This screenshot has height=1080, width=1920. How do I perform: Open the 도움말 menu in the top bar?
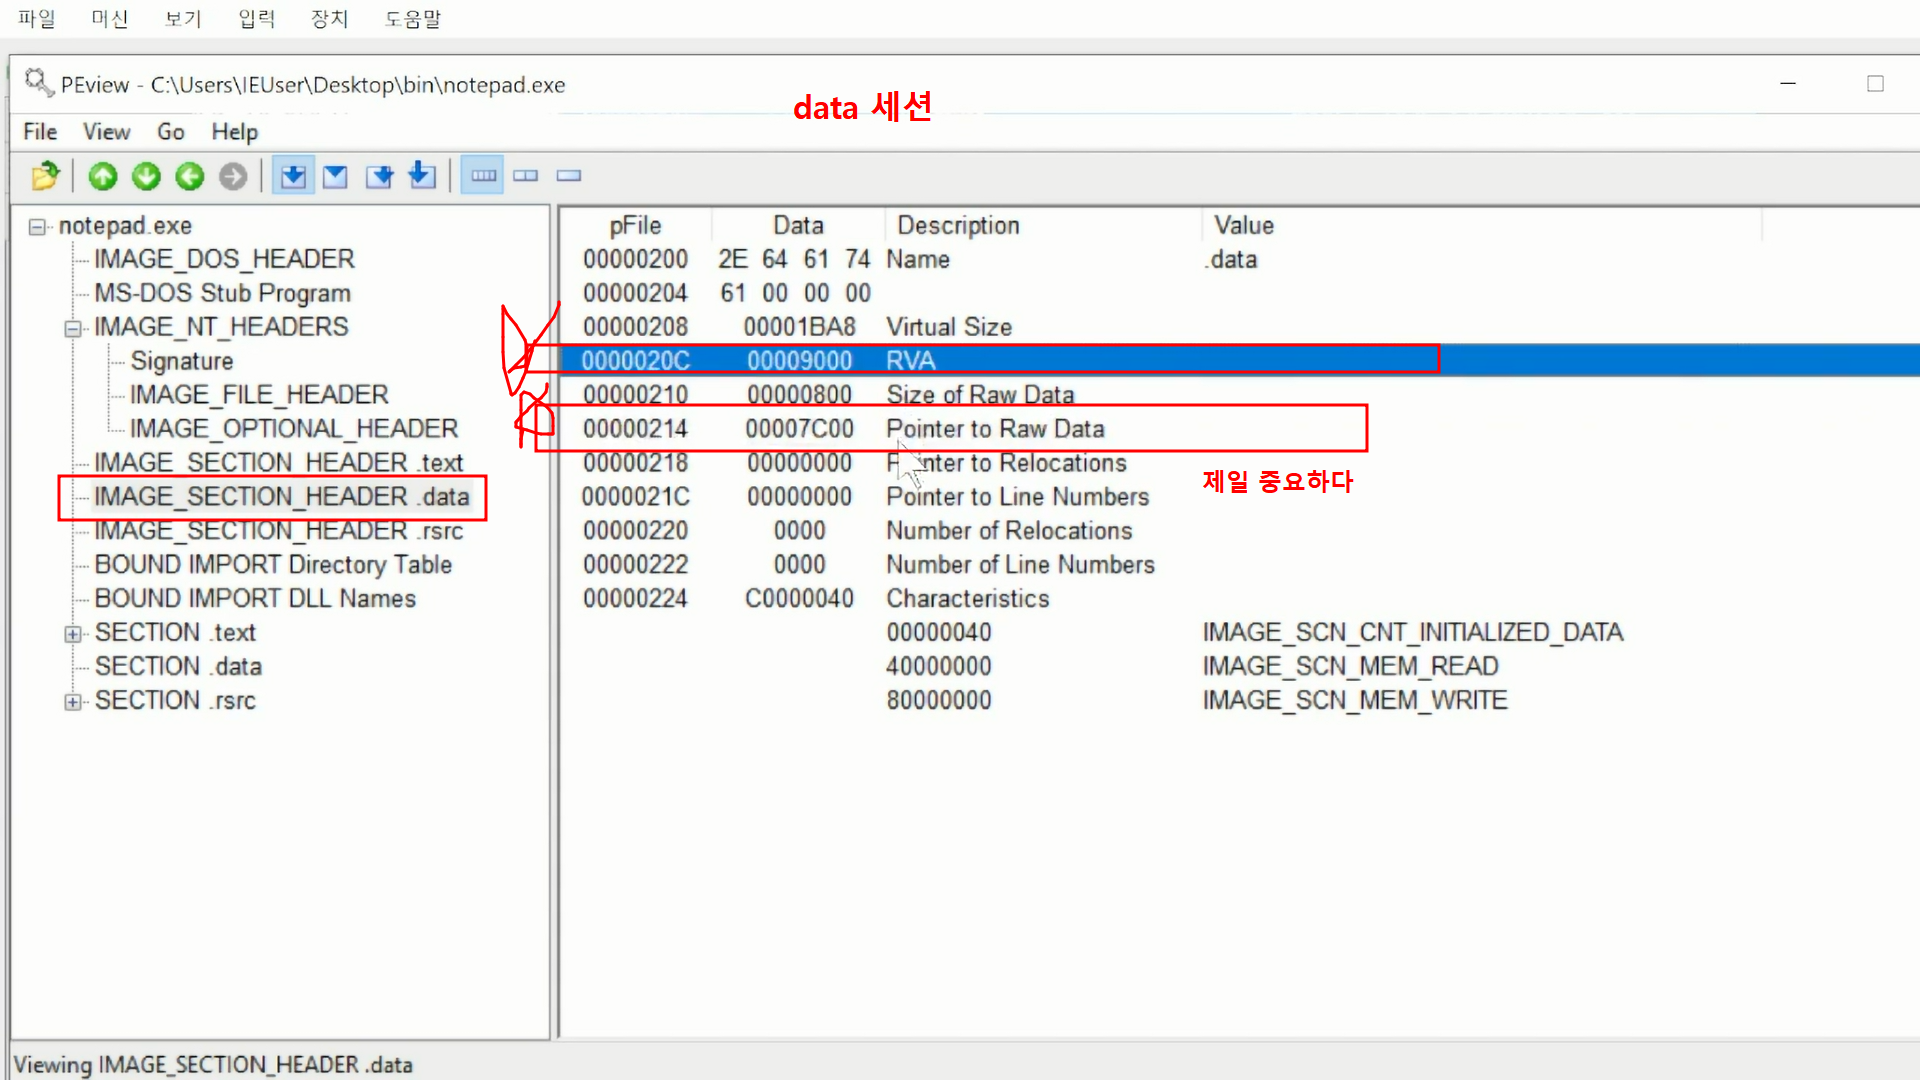412,19
